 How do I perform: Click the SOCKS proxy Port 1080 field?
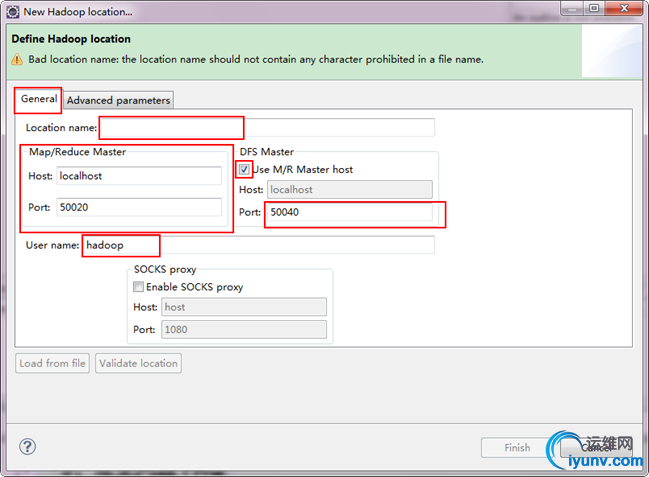(244, 330)
